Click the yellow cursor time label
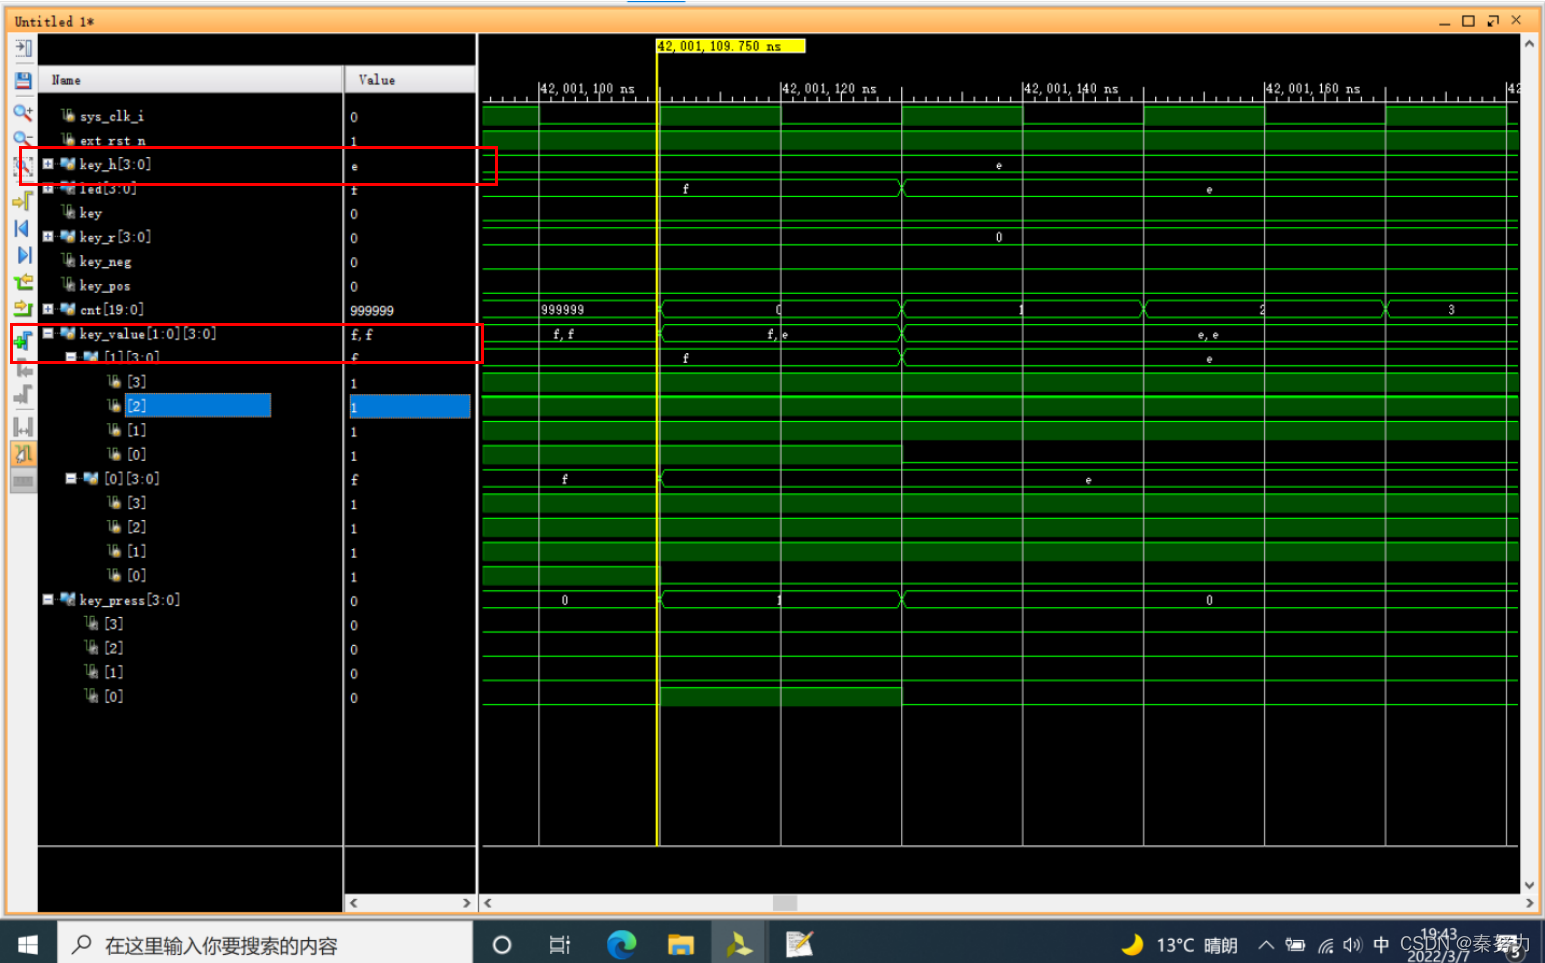 coord(731,46)
